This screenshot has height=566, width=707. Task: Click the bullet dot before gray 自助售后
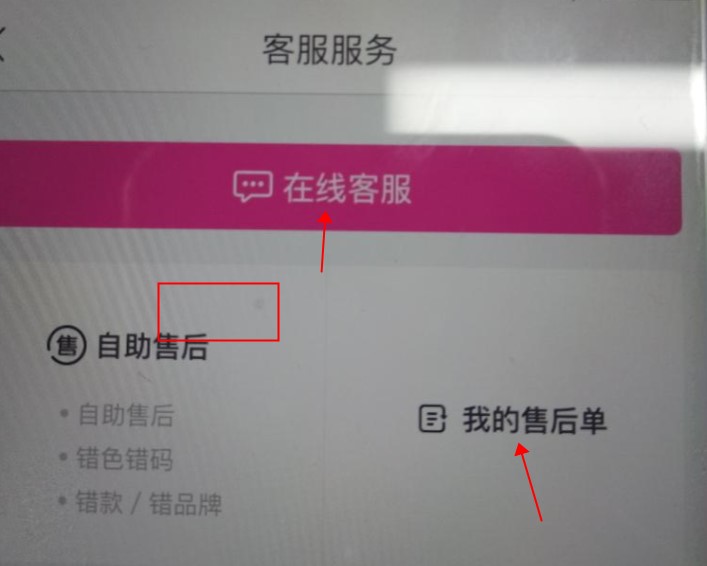click(64, 413)
